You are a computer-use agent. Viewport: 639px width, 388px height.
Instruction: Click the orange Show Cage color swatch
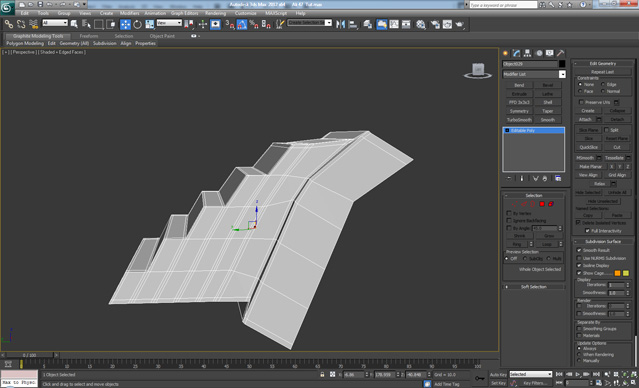[617, 273]
